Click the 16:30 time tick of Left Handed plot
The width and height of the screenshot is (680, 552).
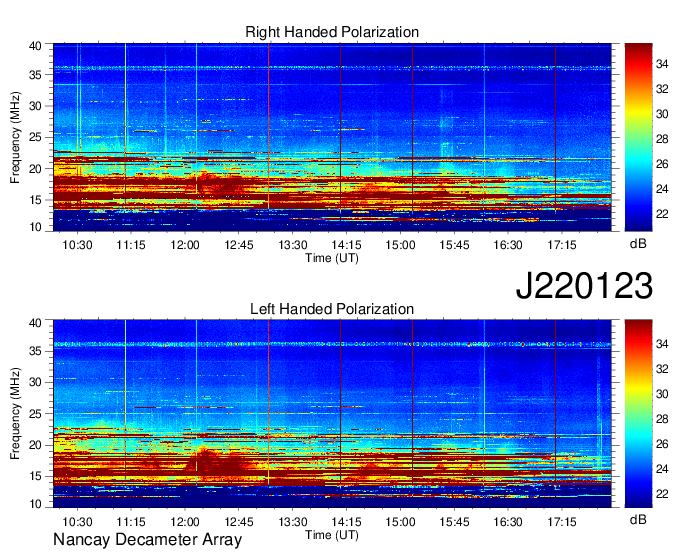pos(508,522)
